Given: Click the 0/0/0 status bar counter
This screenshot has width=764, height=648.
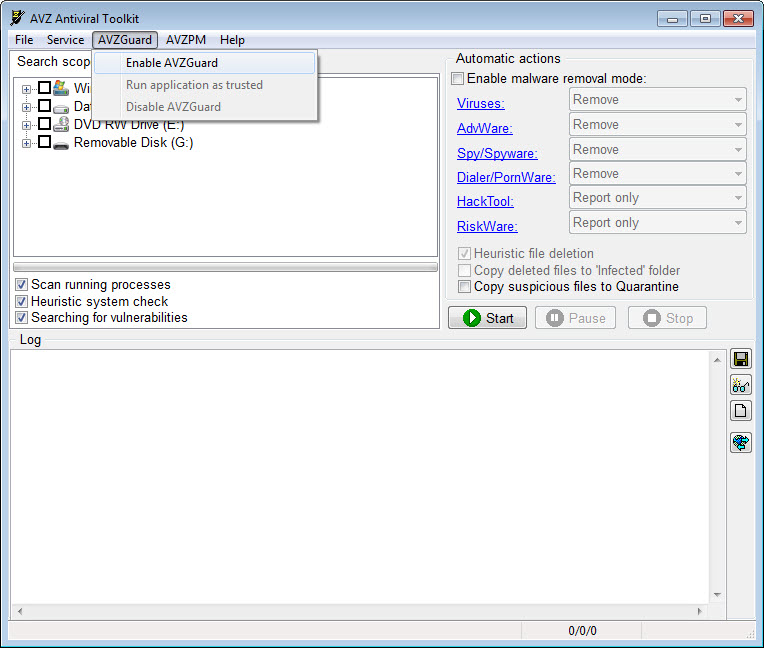Looking at the screenshot, I should click(x=582, y=631).
